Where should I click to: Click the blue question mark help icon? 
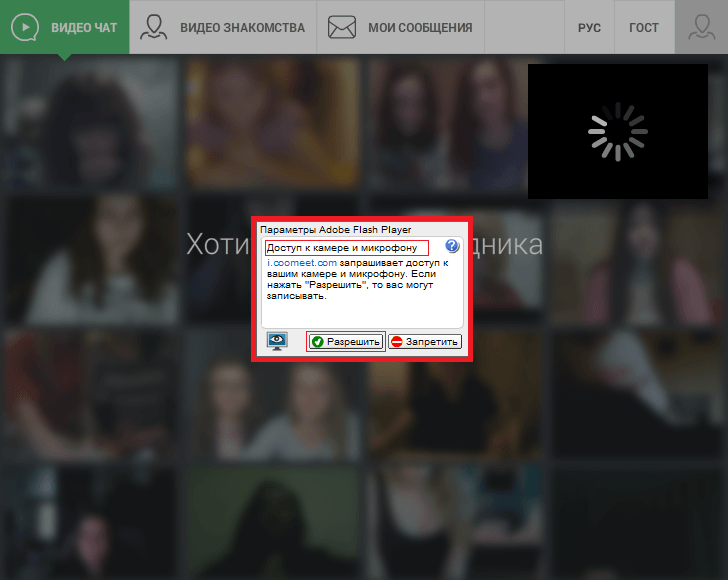(x=452, y=246)
